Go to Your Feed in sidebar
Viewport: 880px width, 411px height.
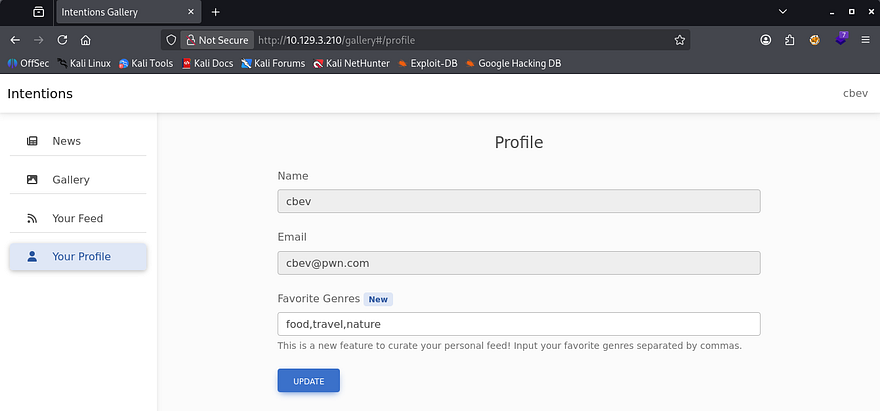pos(77,218)
